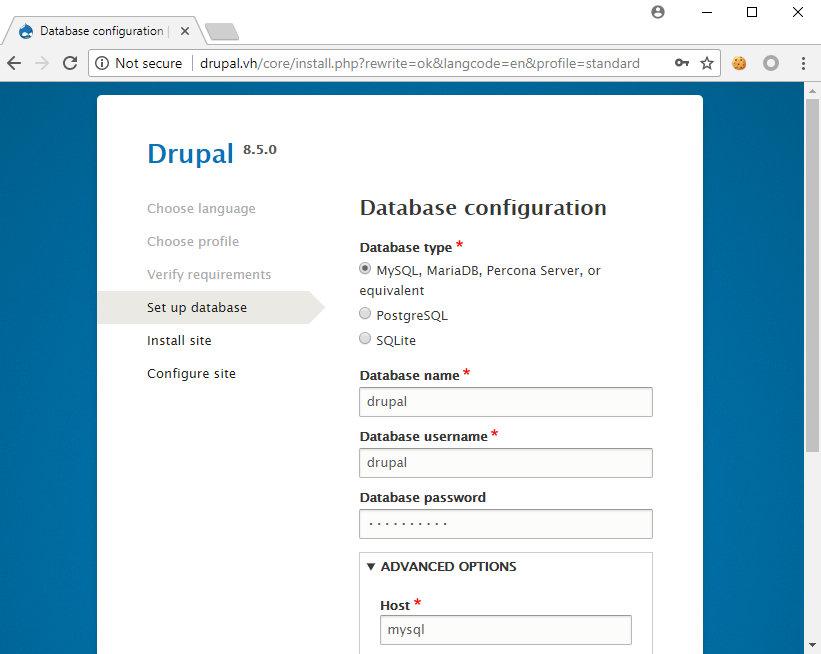Choose the PostgreSQL database type
This screenshot has width=821, height=654.
point(365,314)
